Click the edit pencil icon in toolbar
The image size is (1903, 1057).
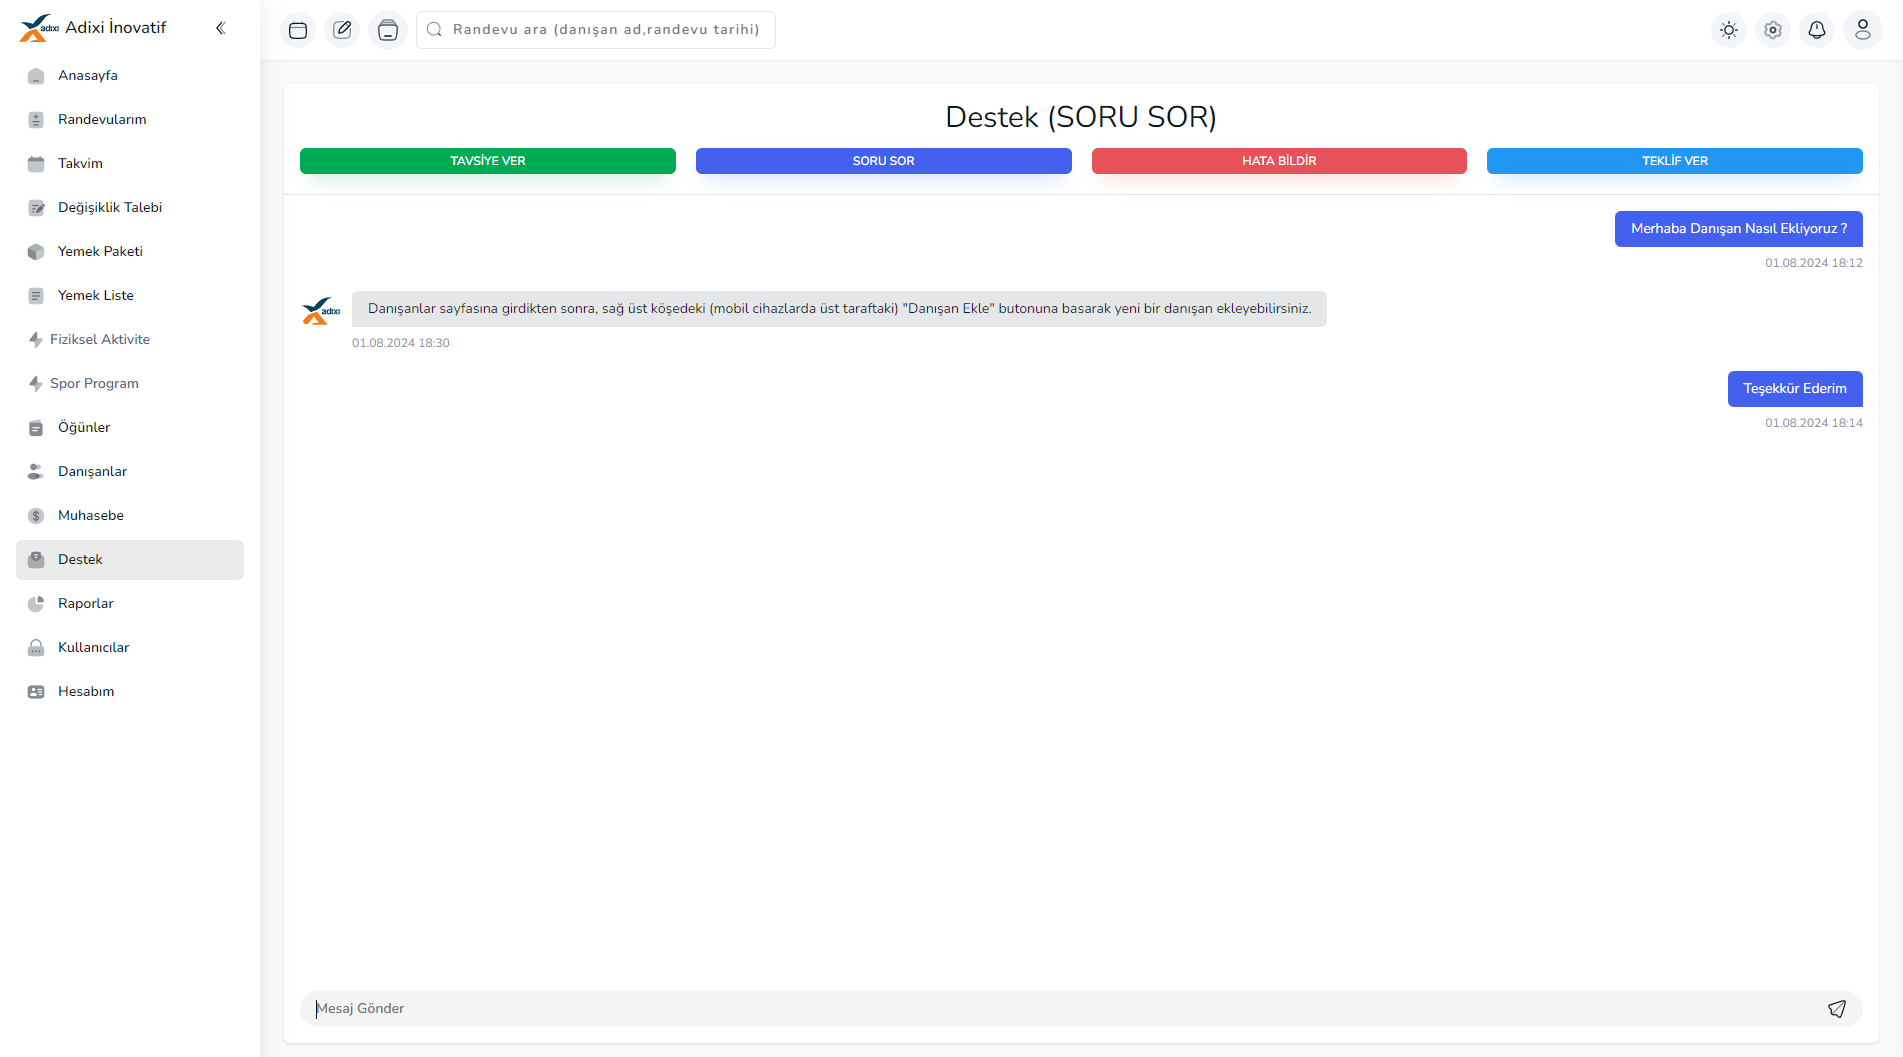click(x=342, y=30)
